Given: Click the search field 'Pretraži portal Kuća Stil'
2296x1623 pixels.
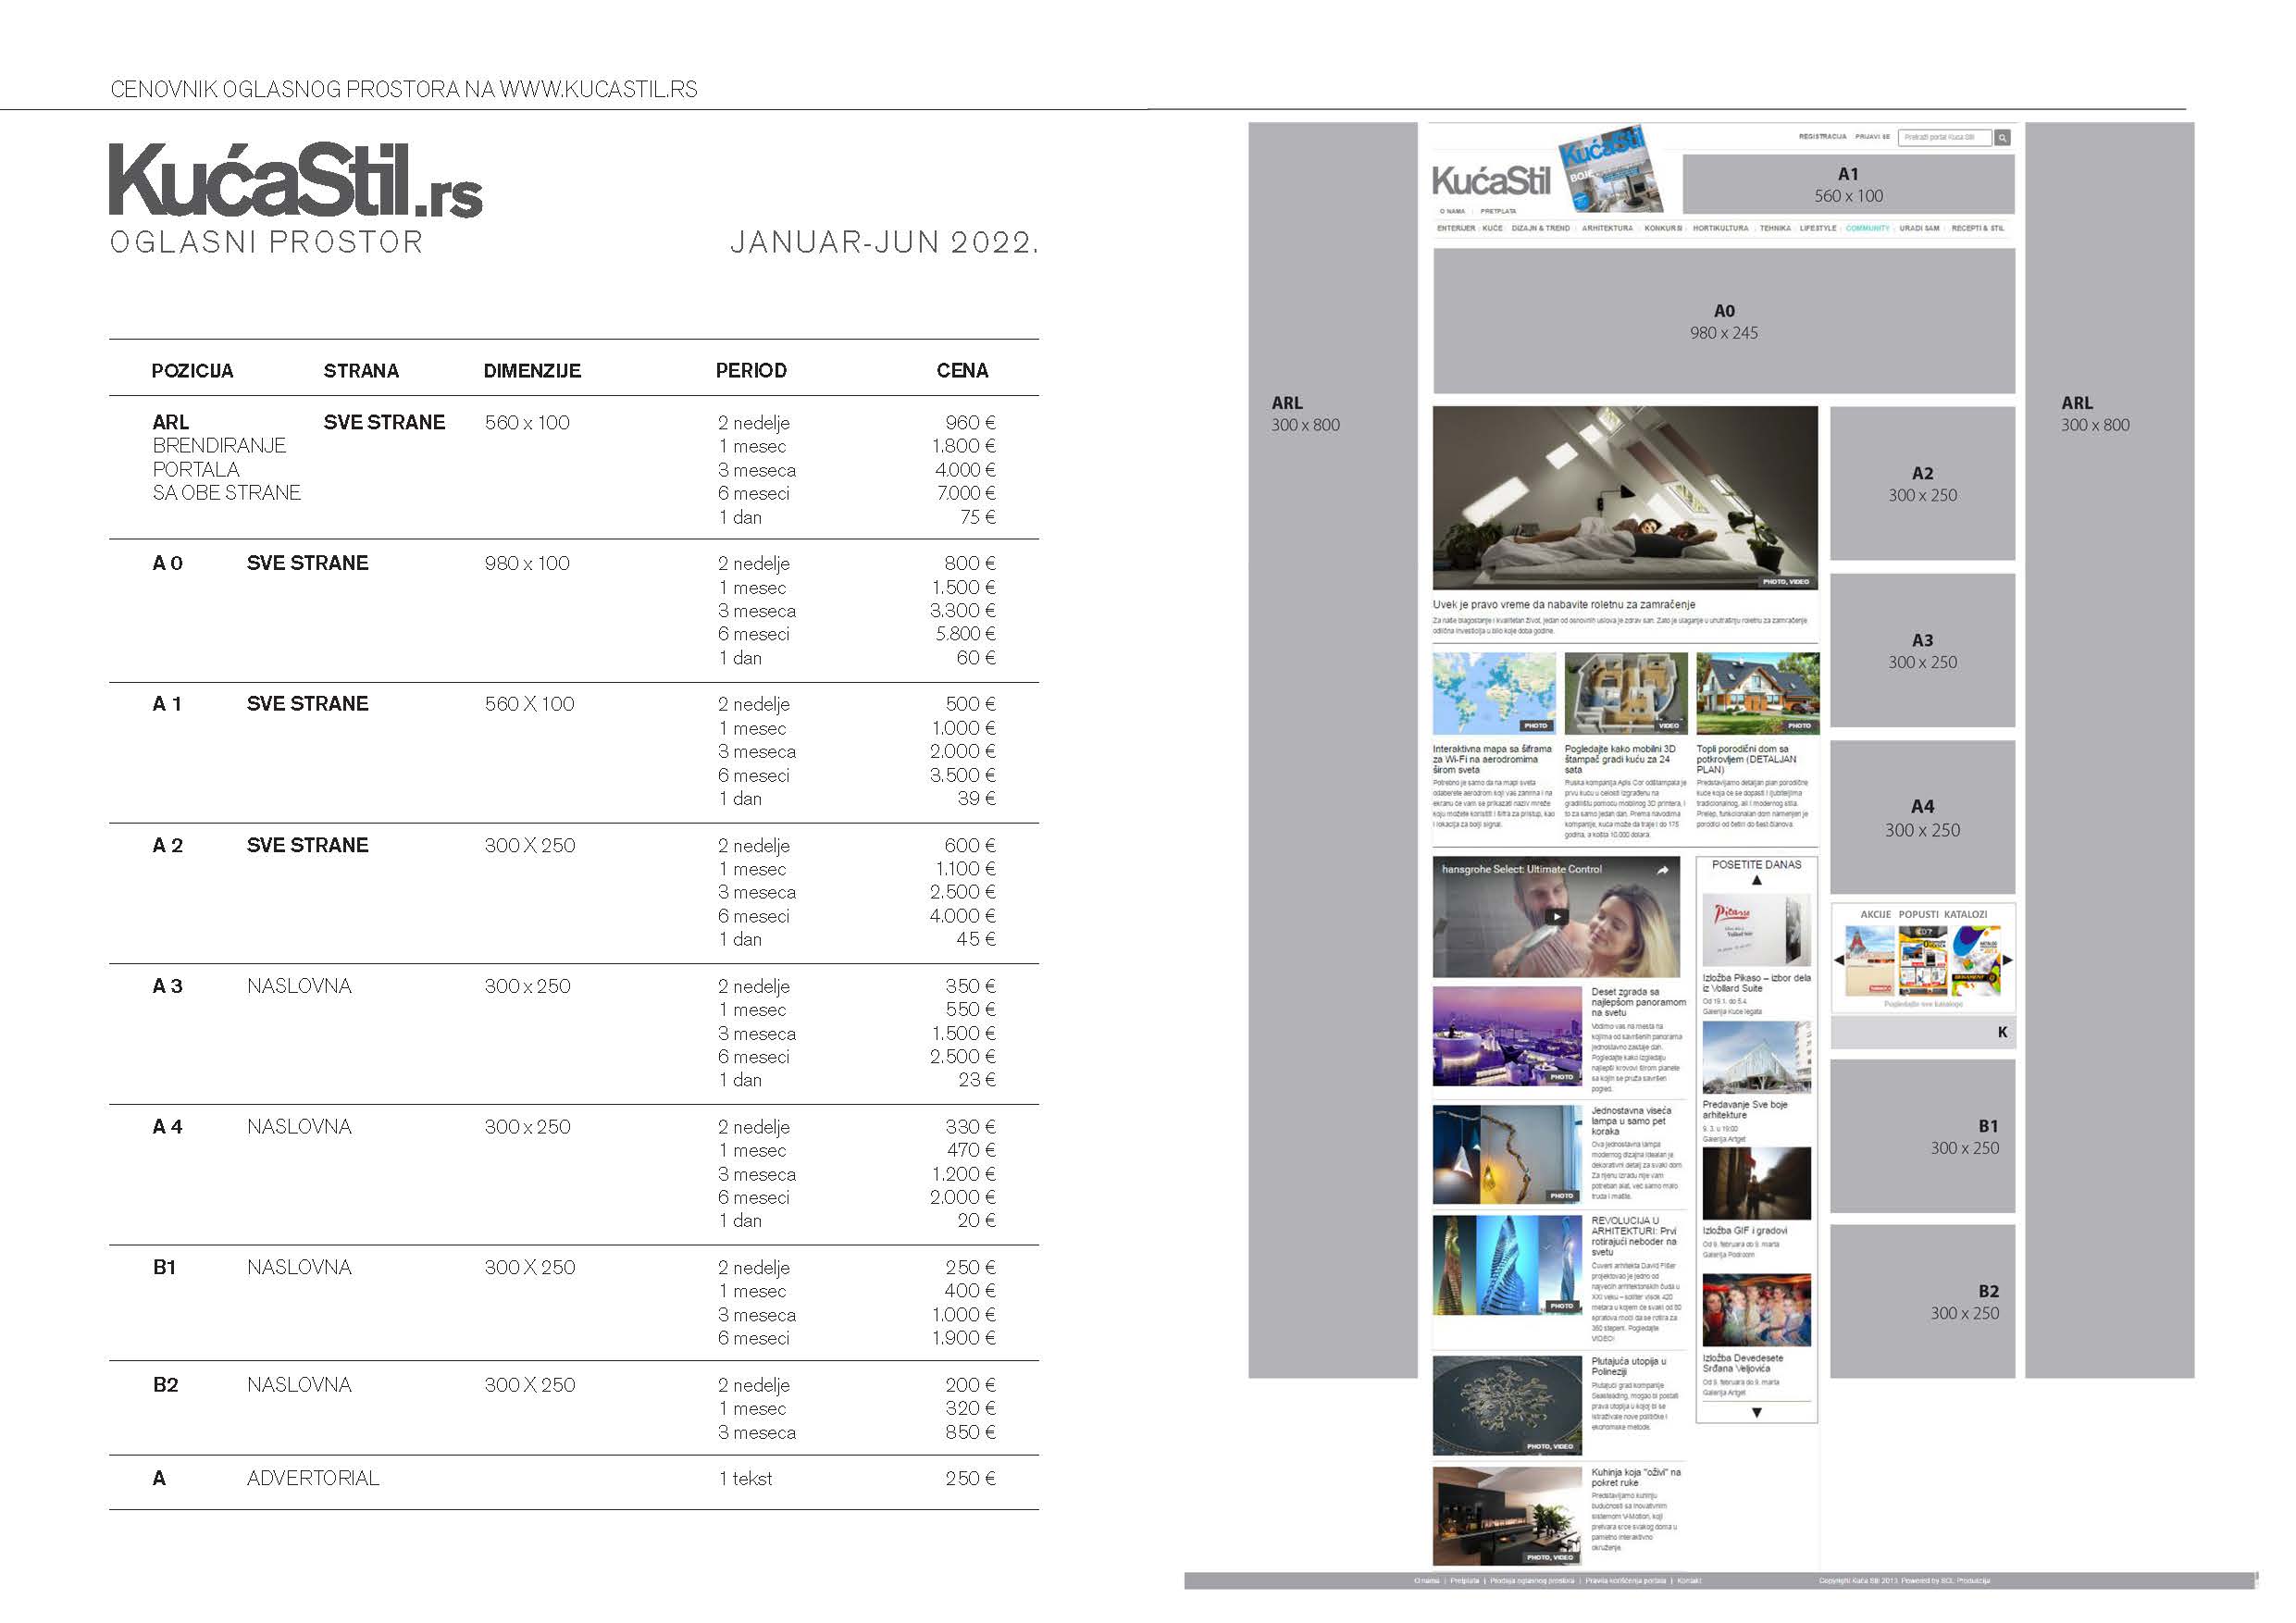Looking at the screenshot, I should coord(1944,138).
